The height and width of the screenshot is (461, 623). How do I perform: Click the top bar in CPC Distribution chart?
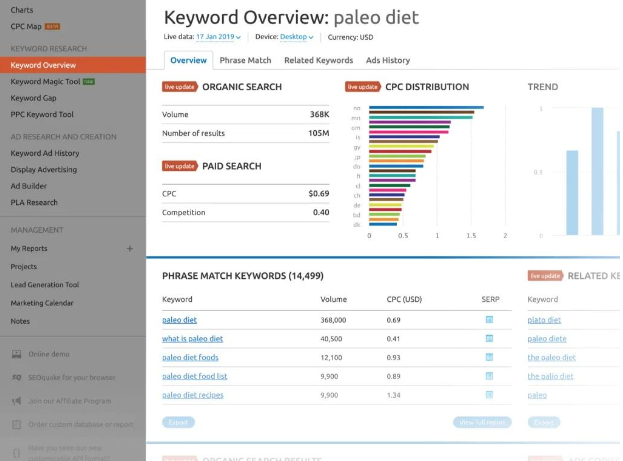pos(426,108)
